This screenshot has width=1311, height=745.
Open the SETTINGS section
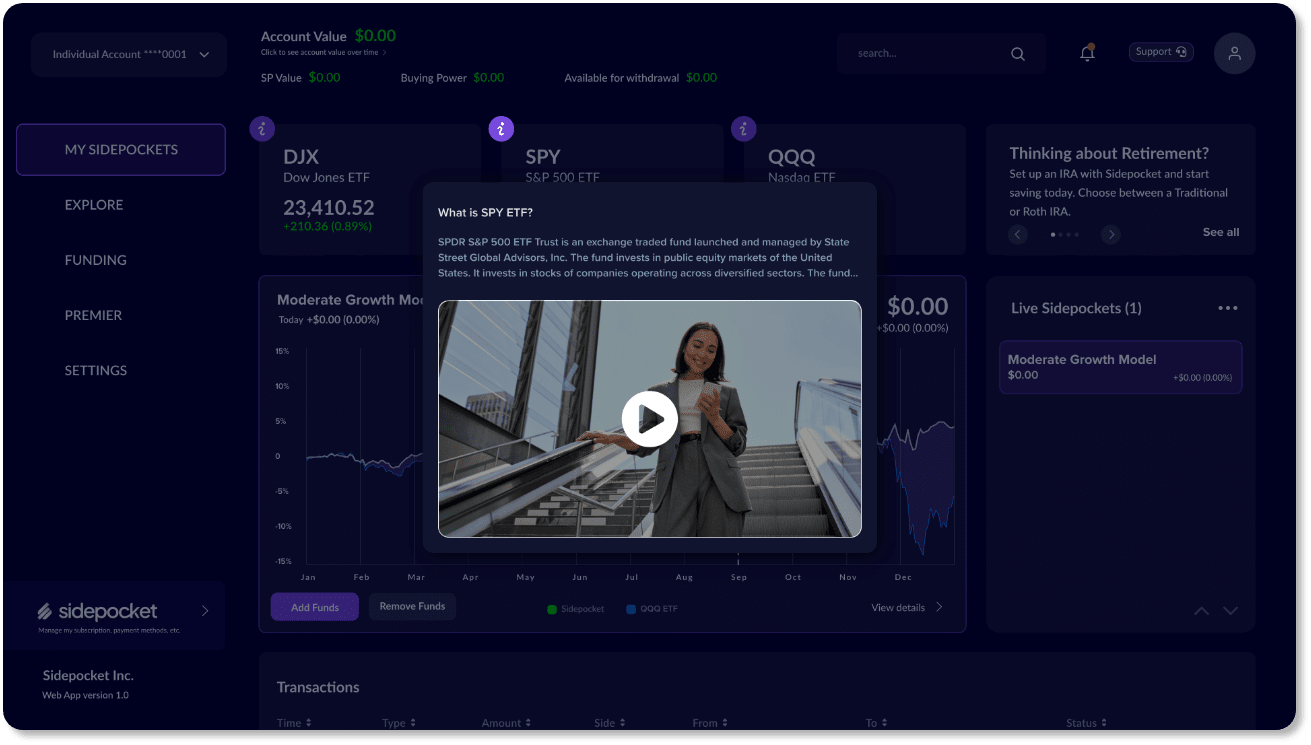96,370
